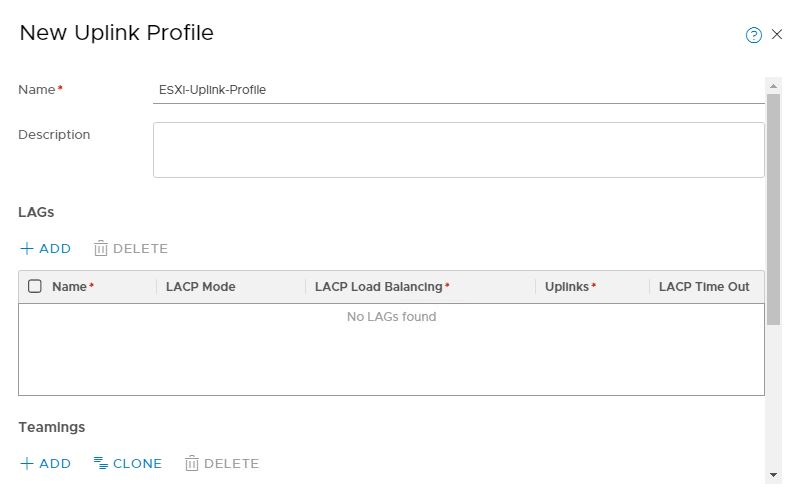Viewport: 797px width, 495px height.
Task: Close the New Uplink Profile dialog
Action: [x=777, y=35]
